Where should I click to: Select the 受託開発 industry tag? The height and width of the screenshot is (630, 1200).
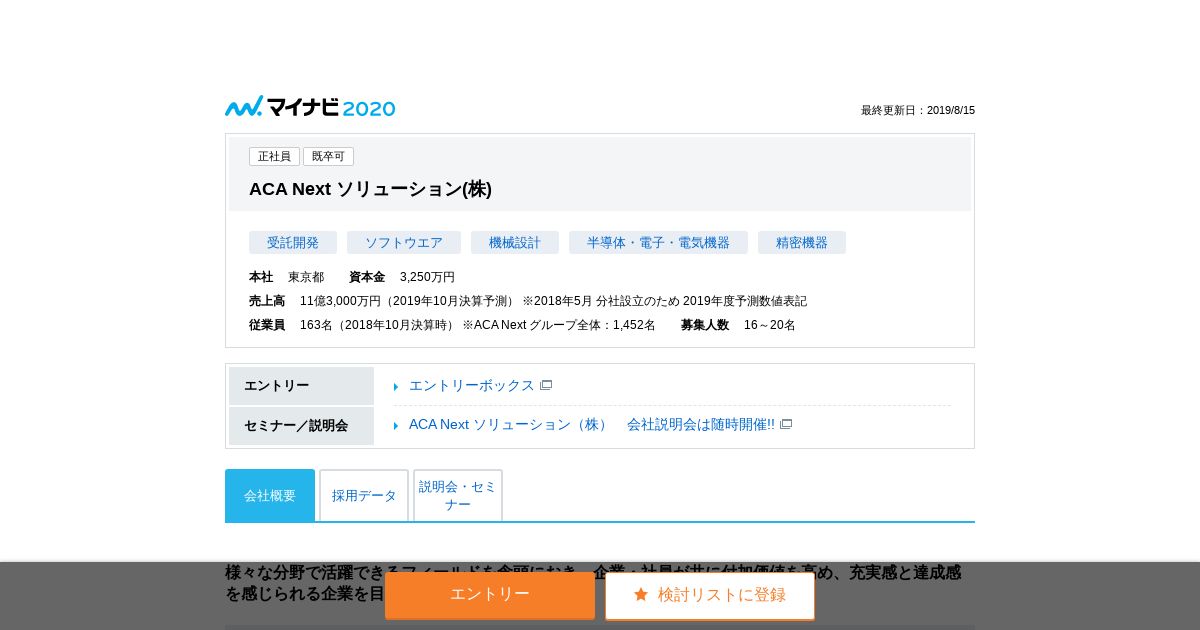coord(293,243)
